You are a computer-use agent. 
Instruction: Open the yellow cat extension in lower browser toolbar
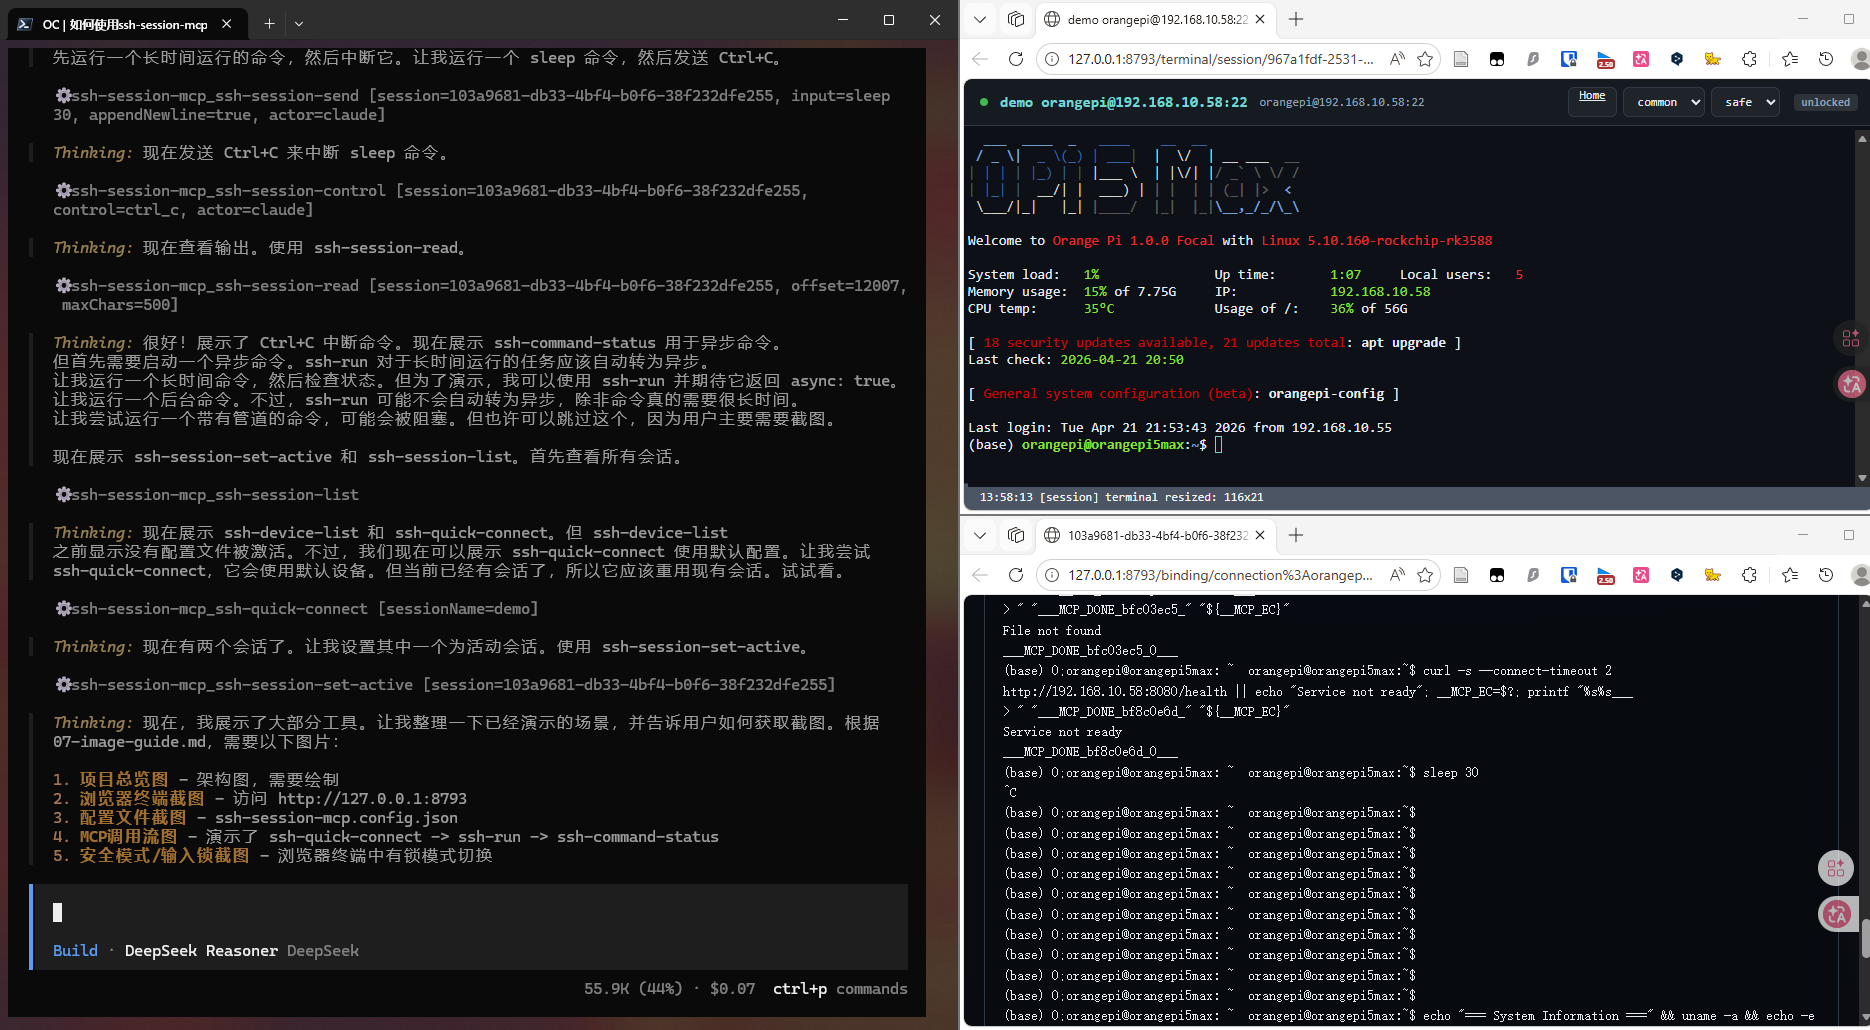pos(1713,575)
